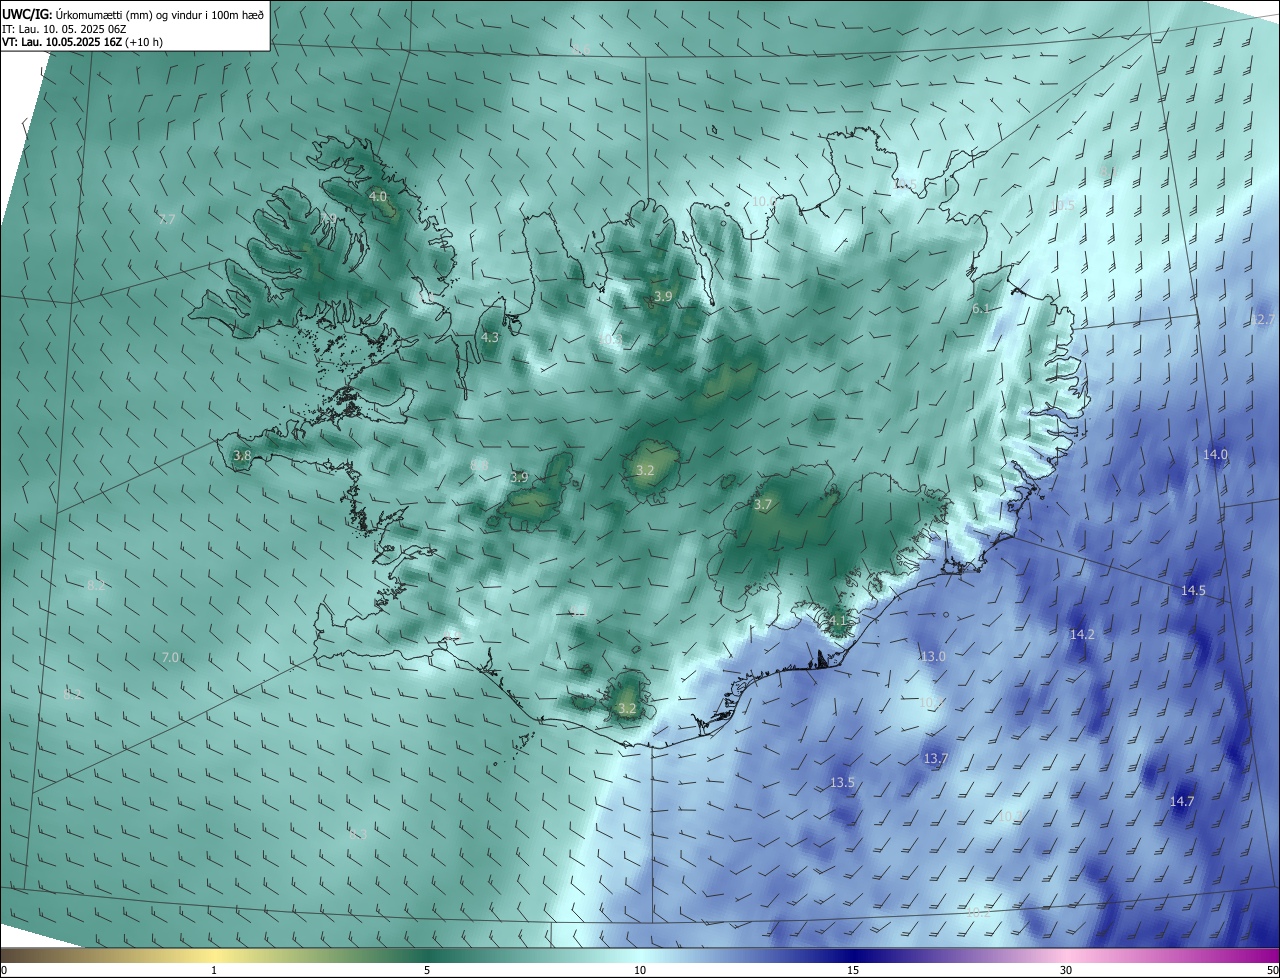
Task: Click the 4.0 value label on the map
Action: point(378,197)
